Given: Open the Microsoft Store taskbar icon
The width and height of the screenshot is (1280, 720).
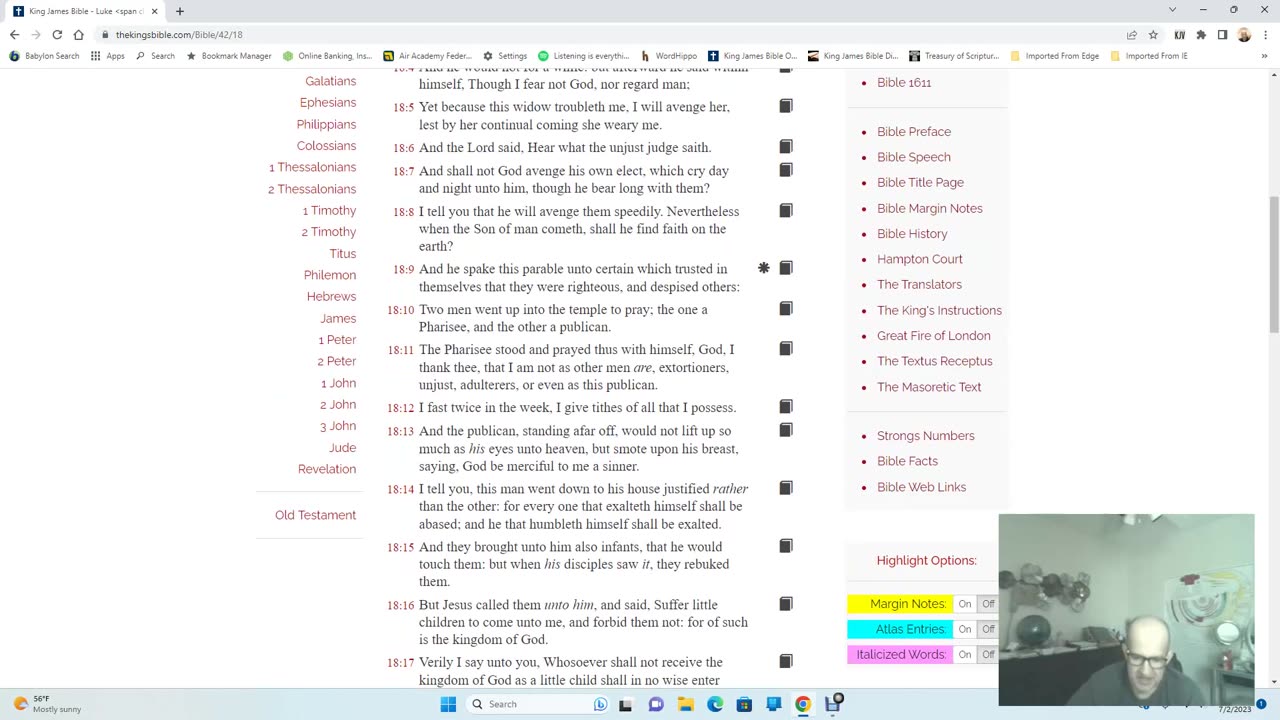Looking at the screenshot, I should (744, 704).
